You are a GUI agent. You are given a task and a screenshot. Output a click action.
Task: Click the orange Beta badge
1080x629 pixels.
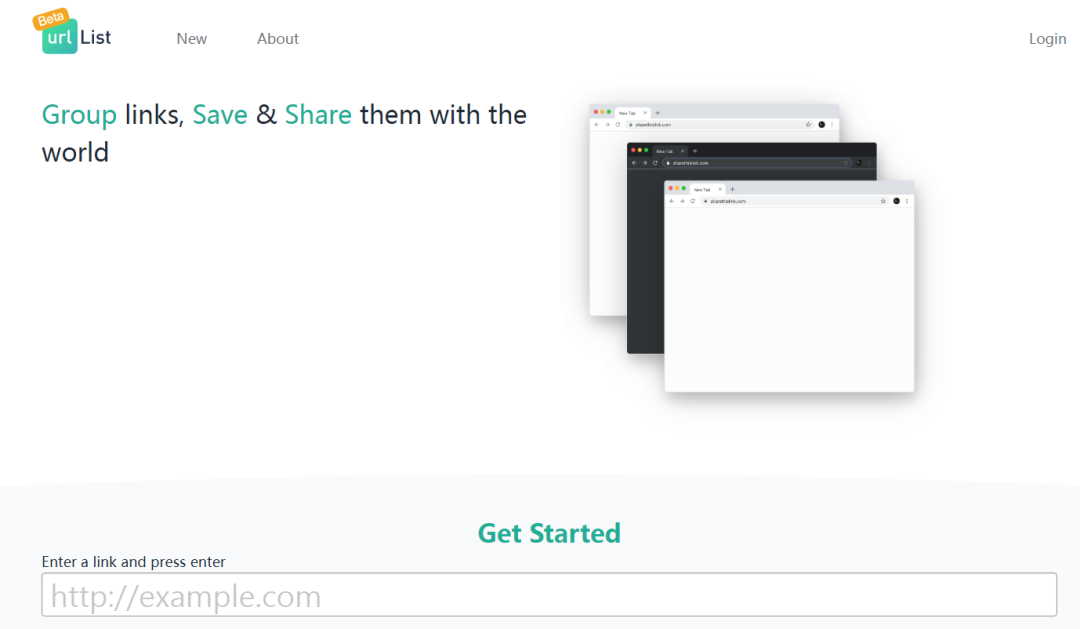(51, 19)
